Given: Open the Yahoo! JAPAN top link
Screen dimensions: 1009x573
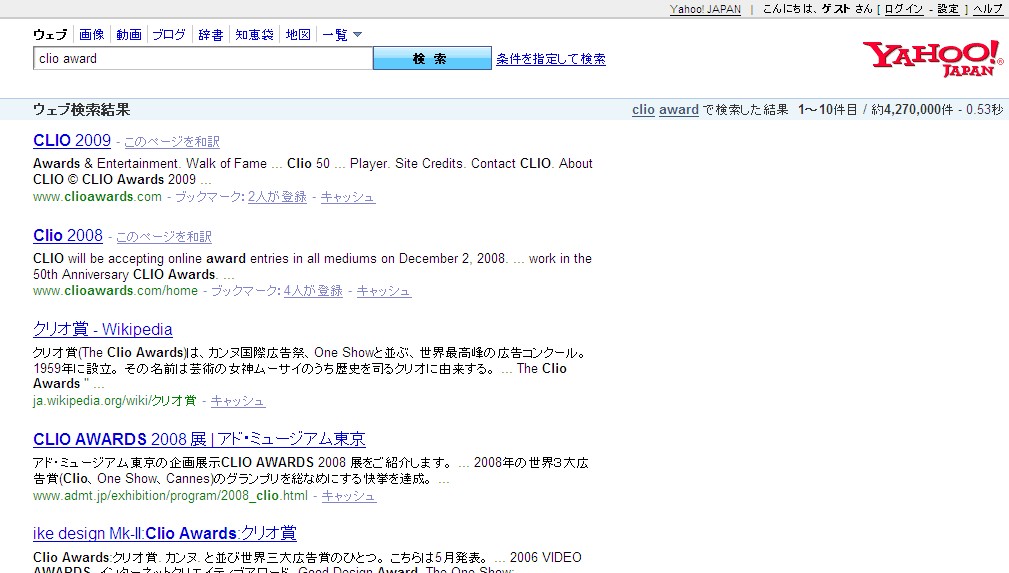Looking at the screenshot, I should coord(705,9).
